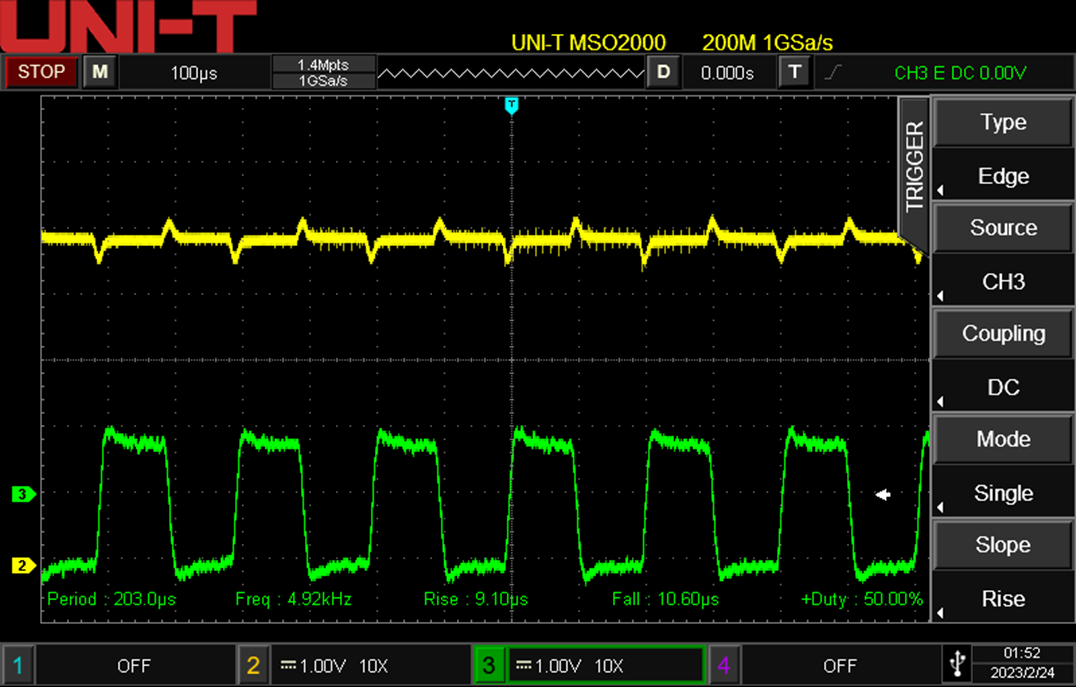Open the trigger Source CH3 menu

[1003, 255]
